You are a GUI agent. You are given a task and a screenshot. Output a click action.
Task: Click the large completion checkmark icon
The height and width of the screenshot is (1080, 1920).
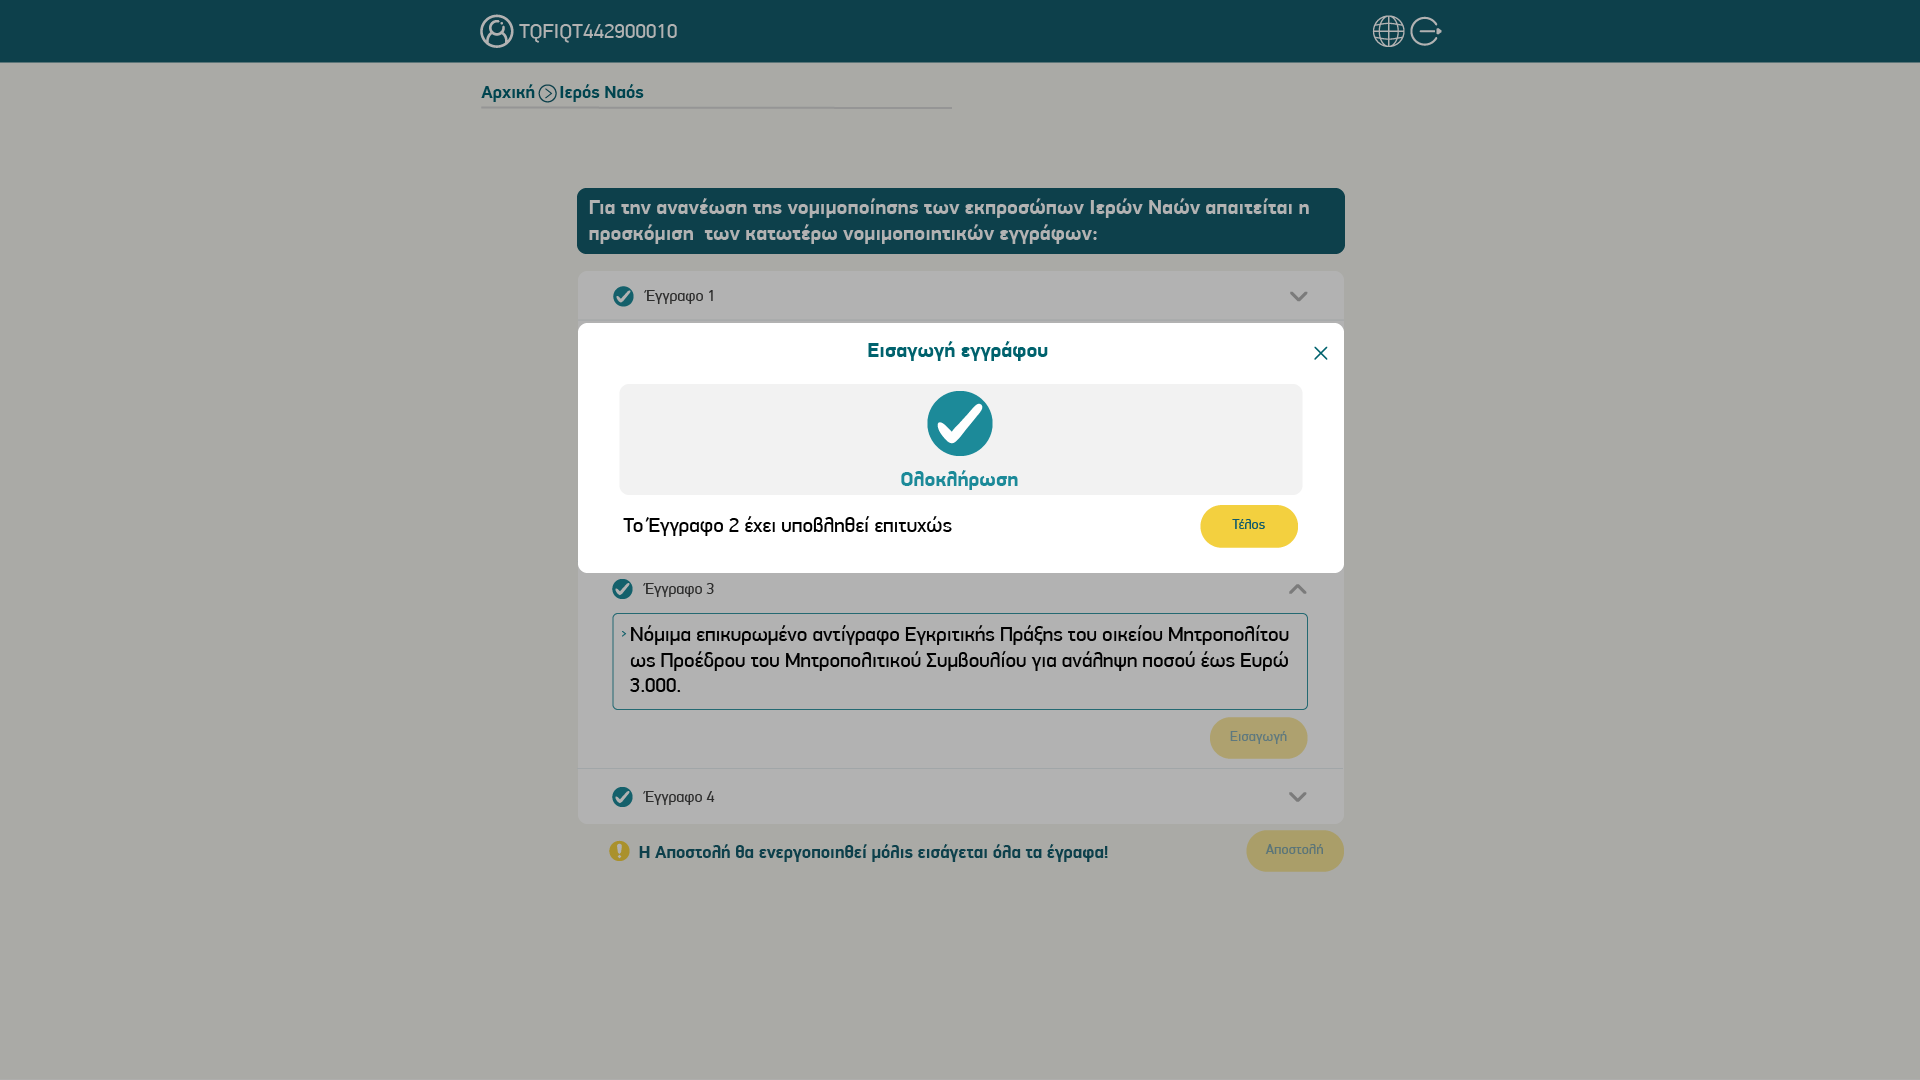click(x=959, y=423)
